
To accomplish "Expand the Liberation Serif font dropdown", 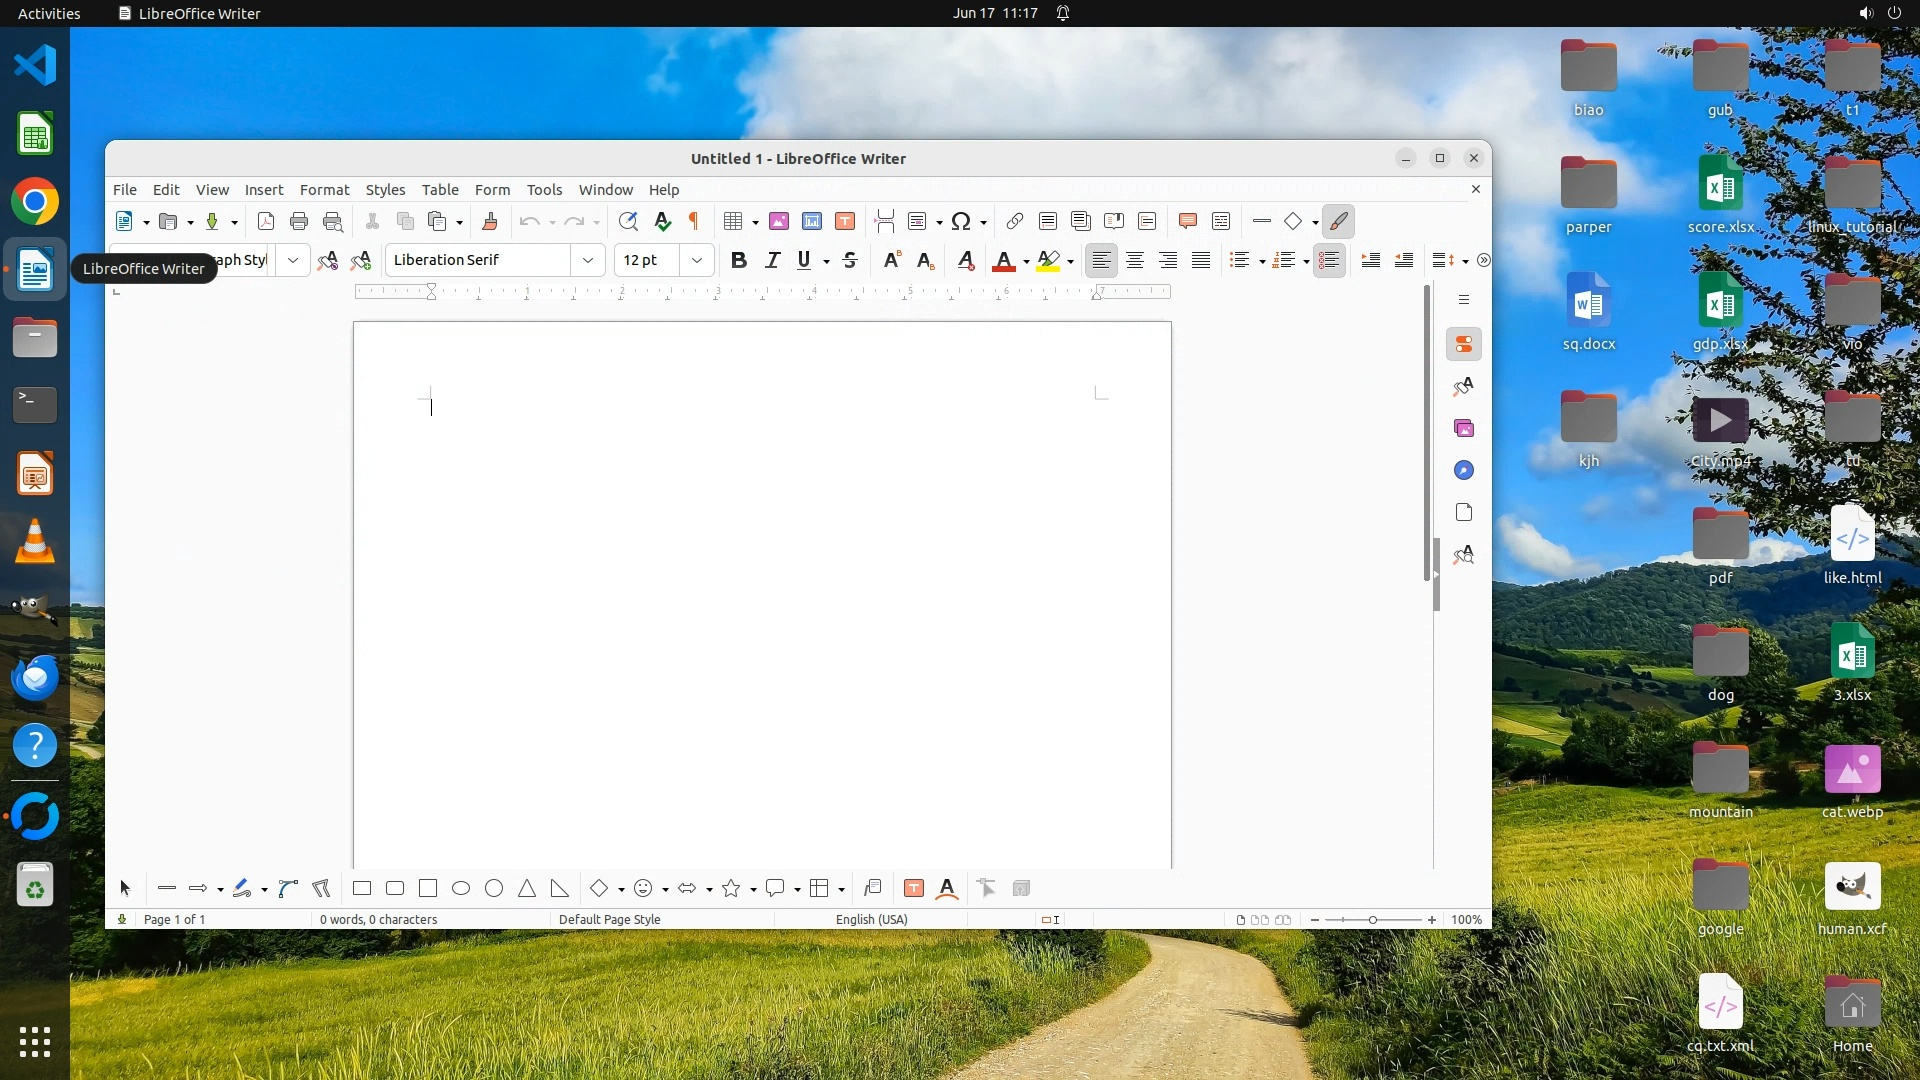I will tap(588, 261).
